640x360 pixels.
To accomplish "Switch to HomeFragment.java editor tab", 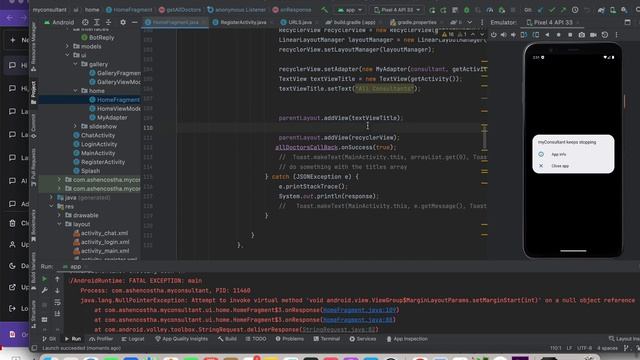I will click(x=176, y=22).
